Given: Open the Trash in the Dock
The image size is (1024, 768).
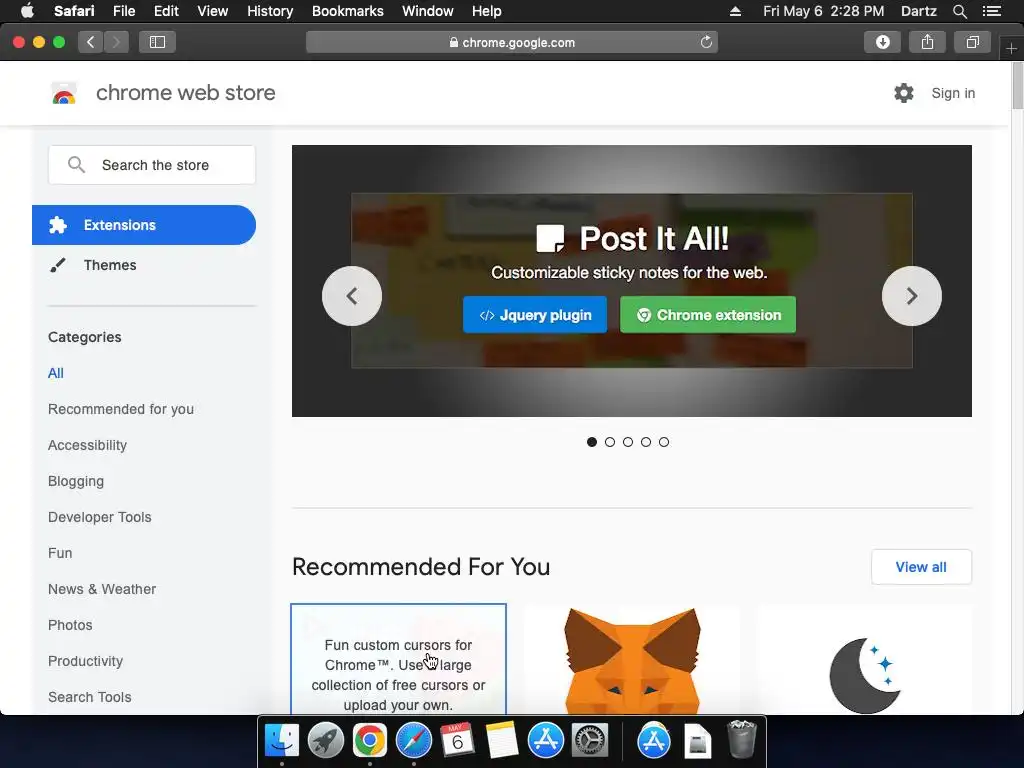Looking at the screenshot, I should [x=741, y=739].
